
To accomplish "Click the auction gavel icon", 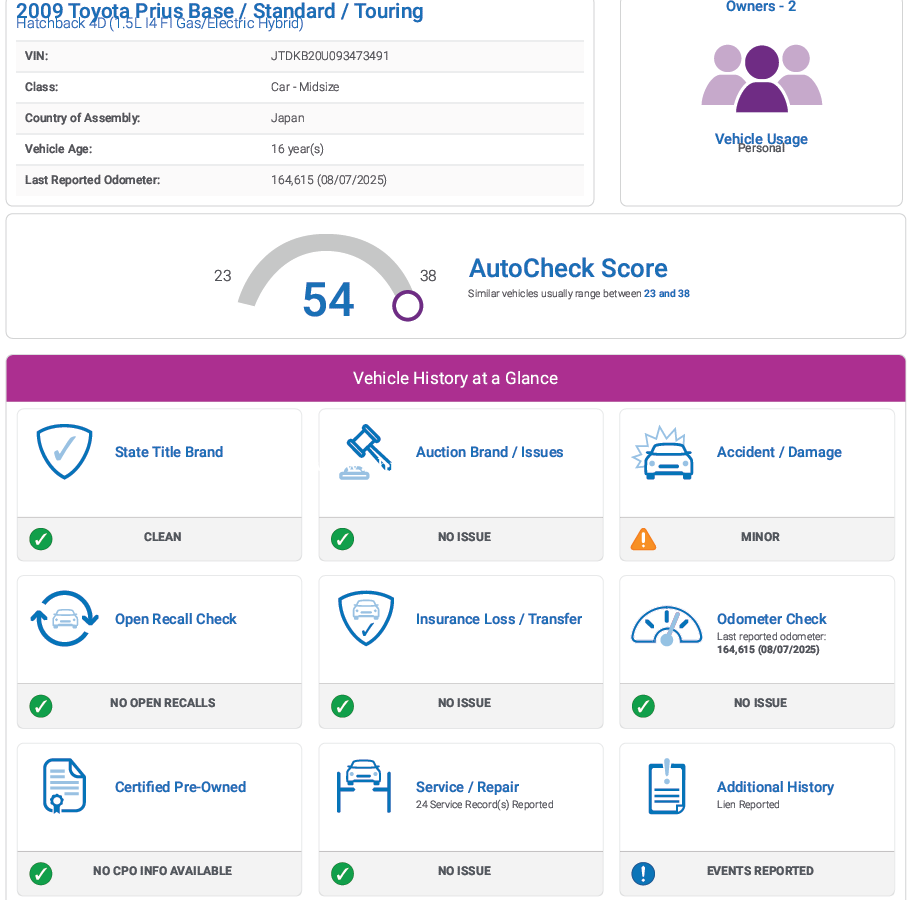I will pos(364,452).
